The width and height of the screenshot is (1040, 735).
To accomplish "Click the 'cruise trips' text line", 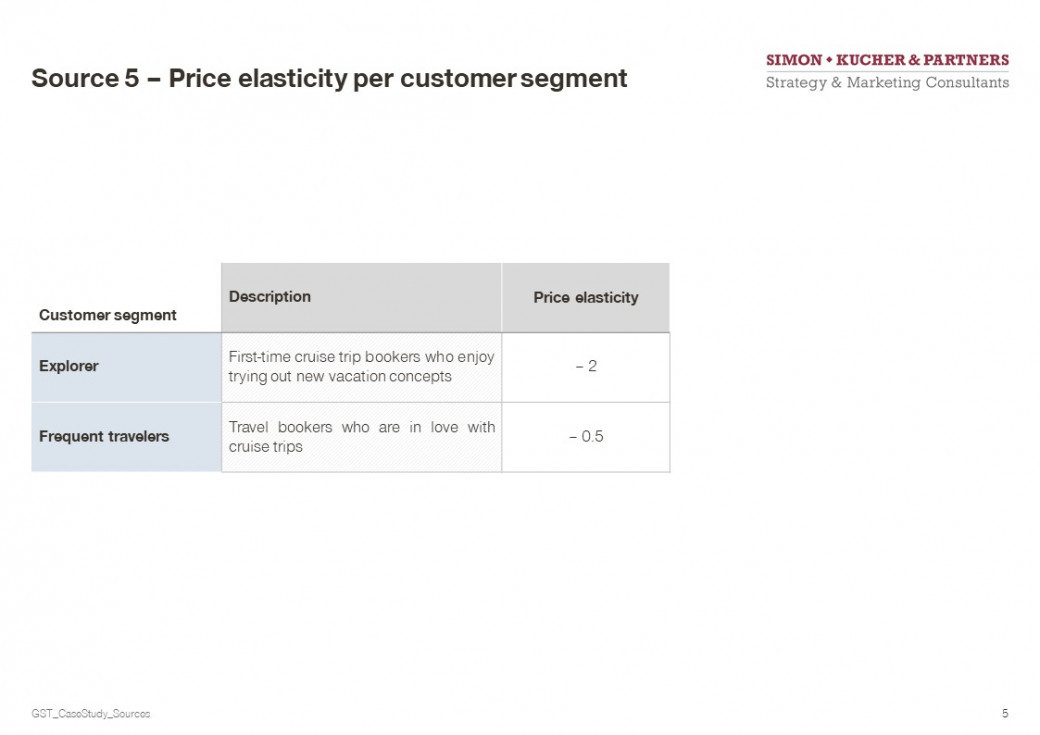I will tap(265, 447).
